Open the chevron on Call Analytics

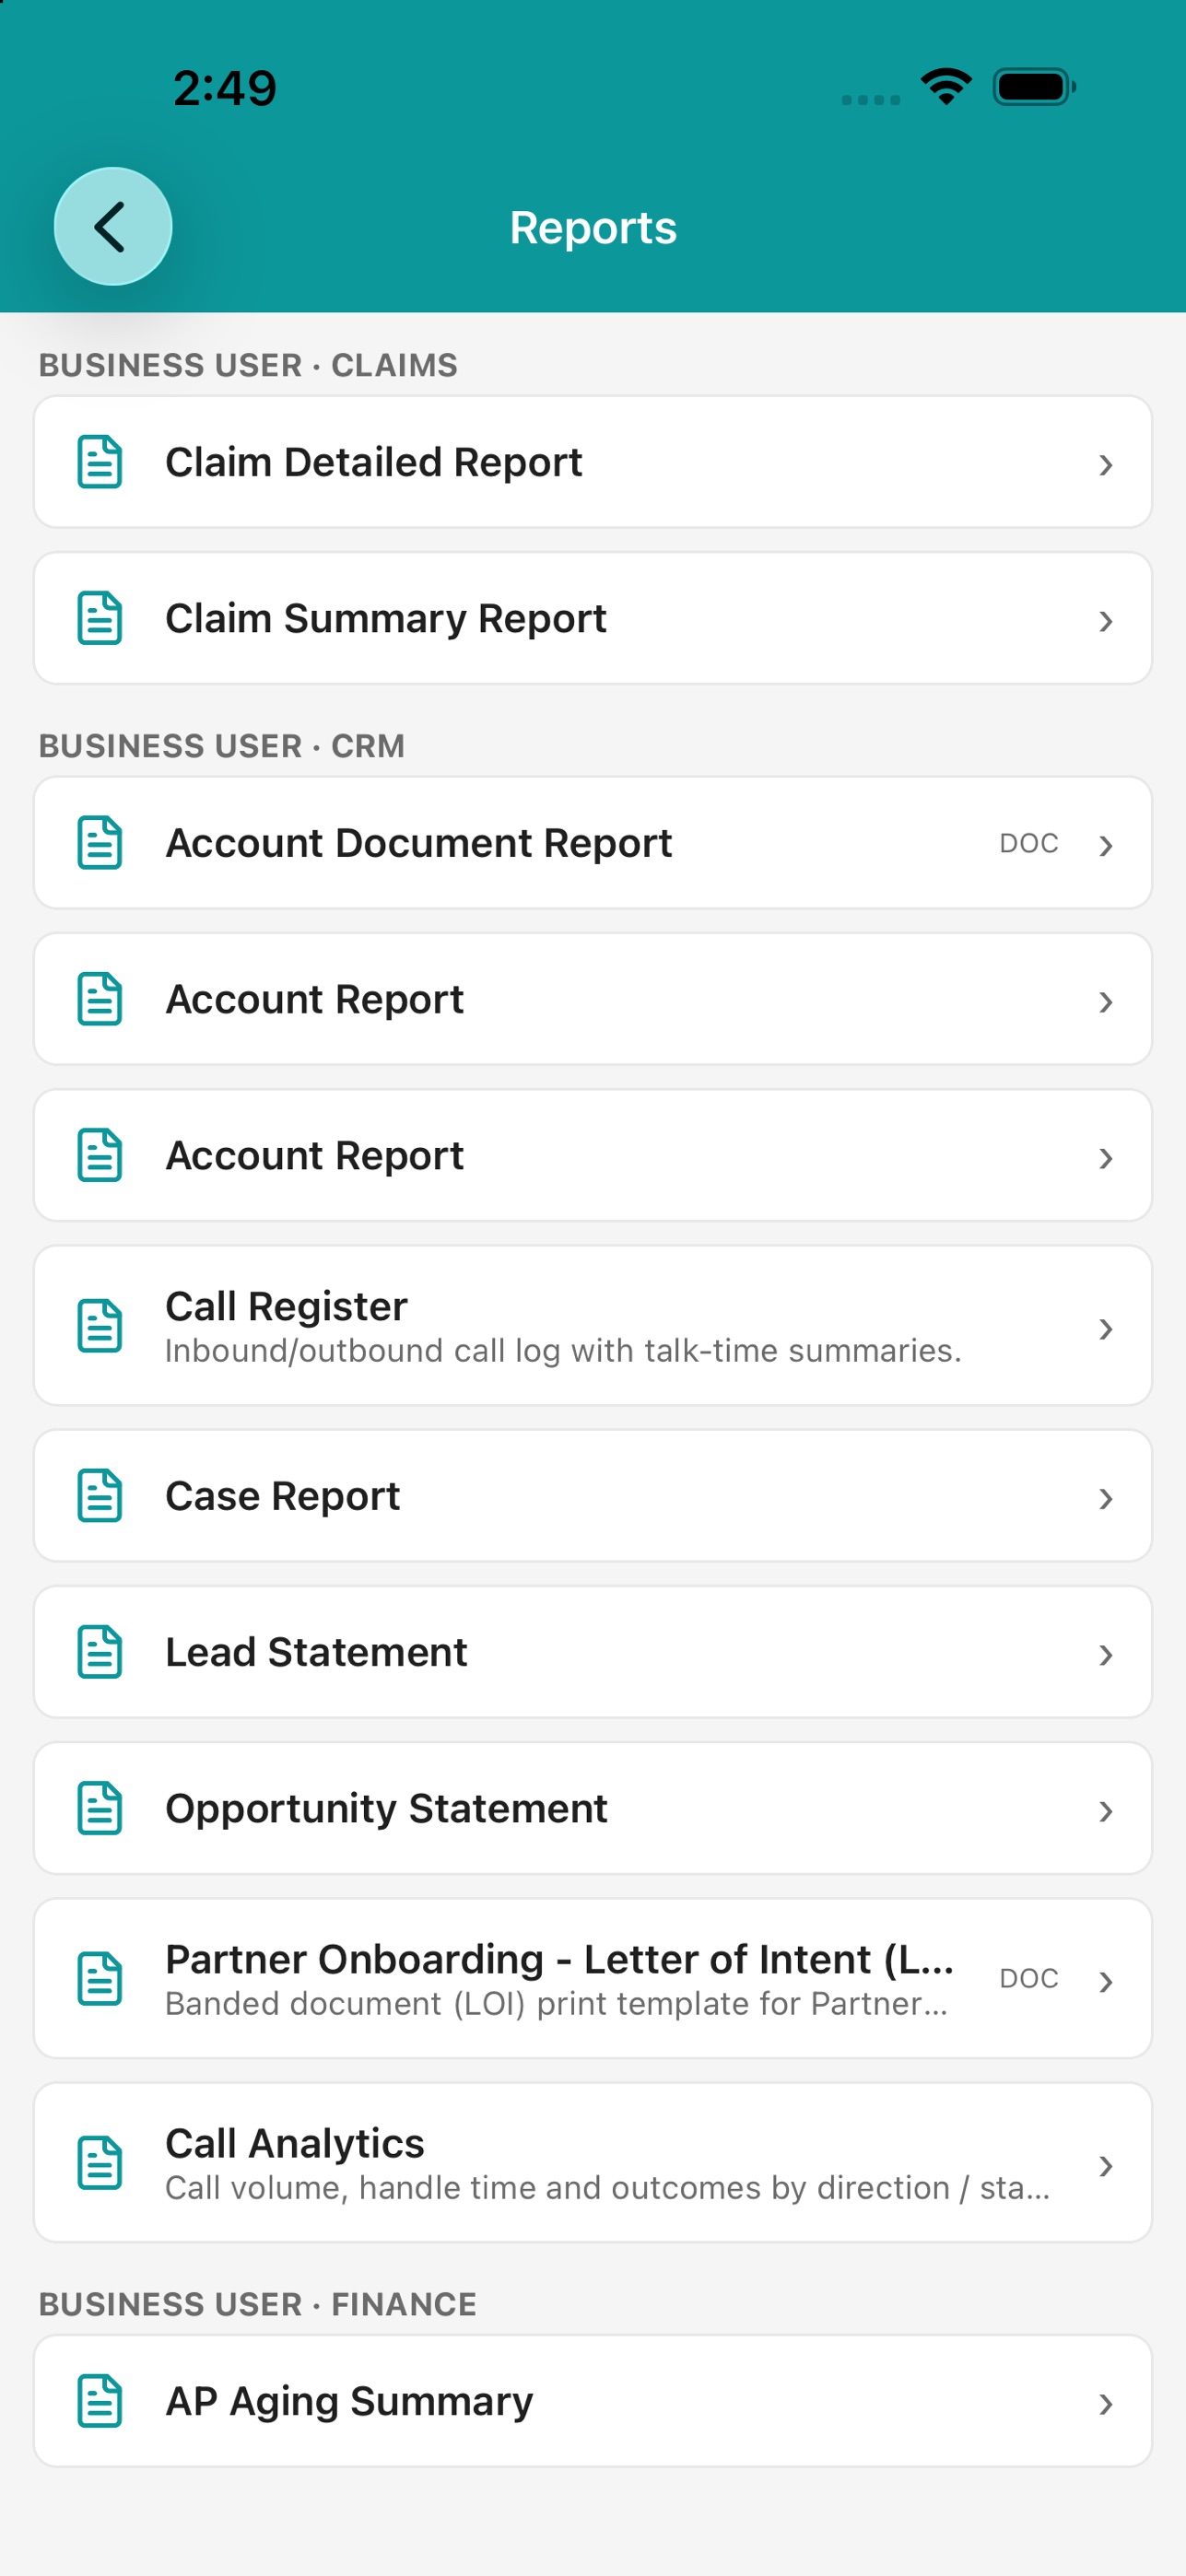(x=1105, y=2166)
